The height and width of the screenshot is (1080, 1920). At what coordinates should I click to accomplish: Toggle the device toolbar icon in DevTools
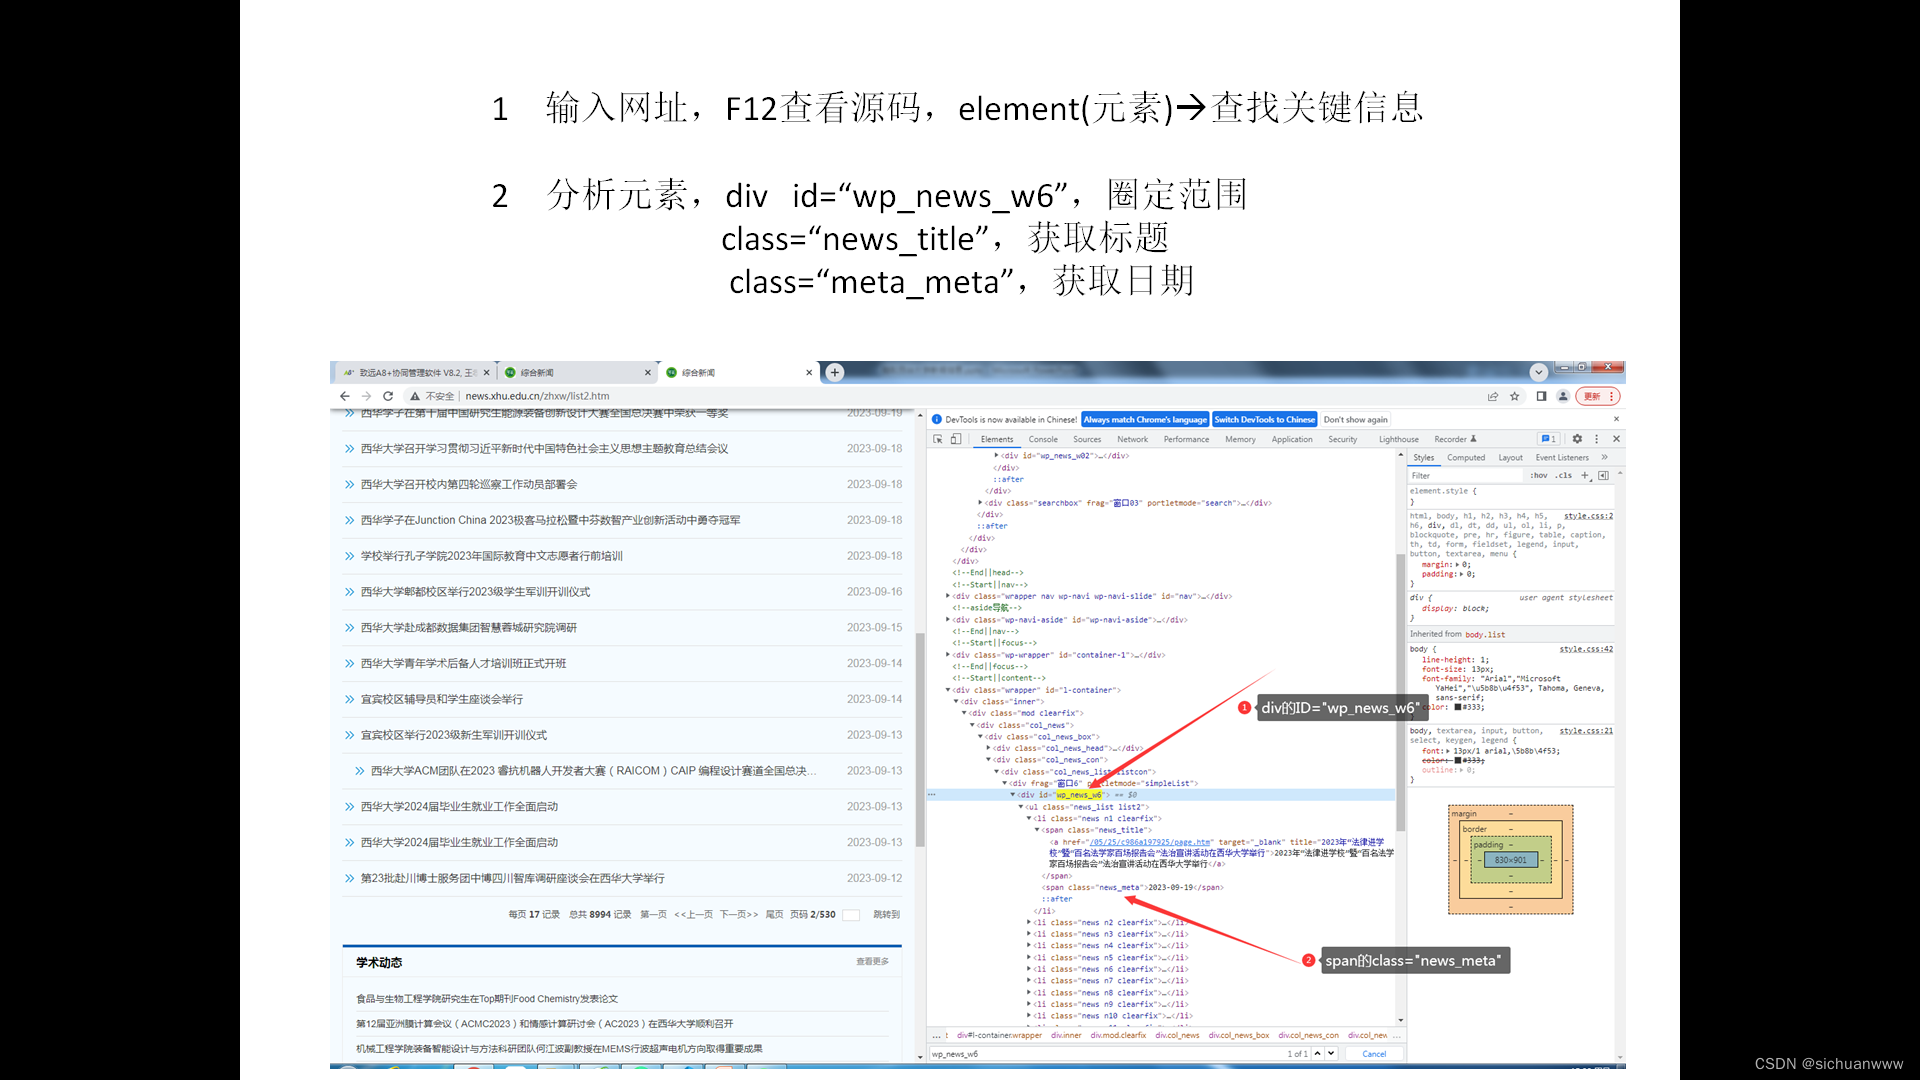(x=956, y=439)
